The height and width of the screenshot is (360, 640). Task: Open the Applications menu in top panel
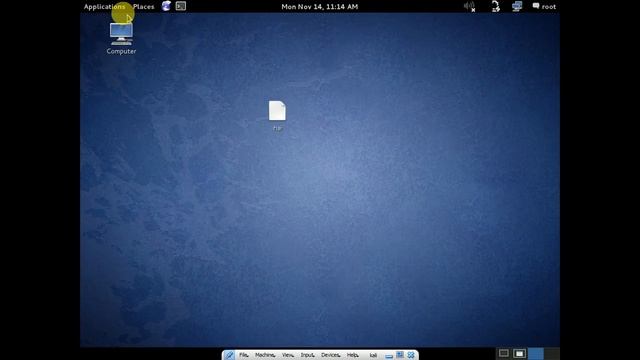pos(104,7)
